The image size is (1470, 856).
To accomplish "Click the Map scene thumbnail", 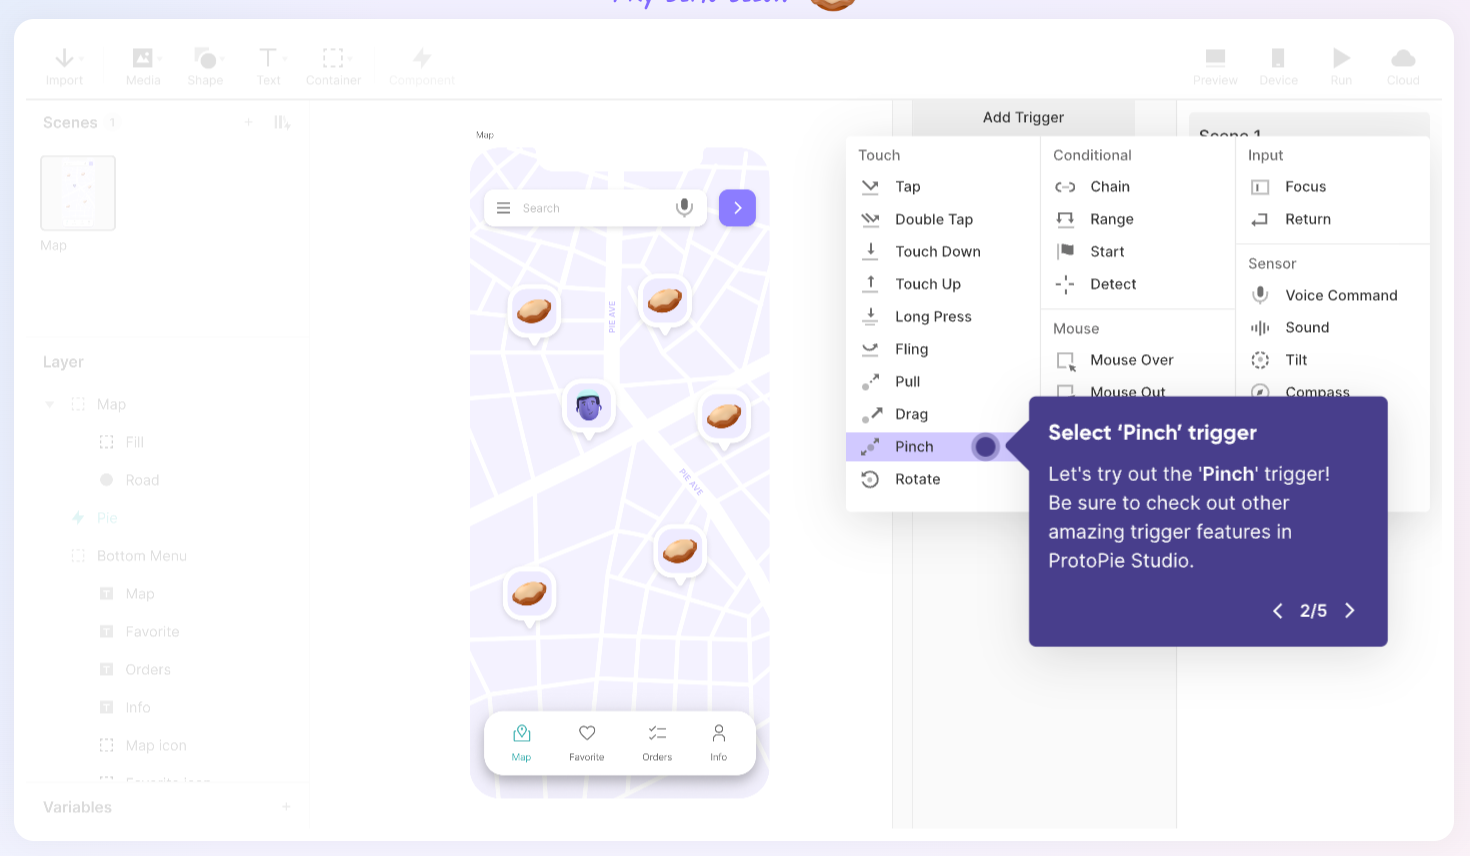I will tap(77, 192).
